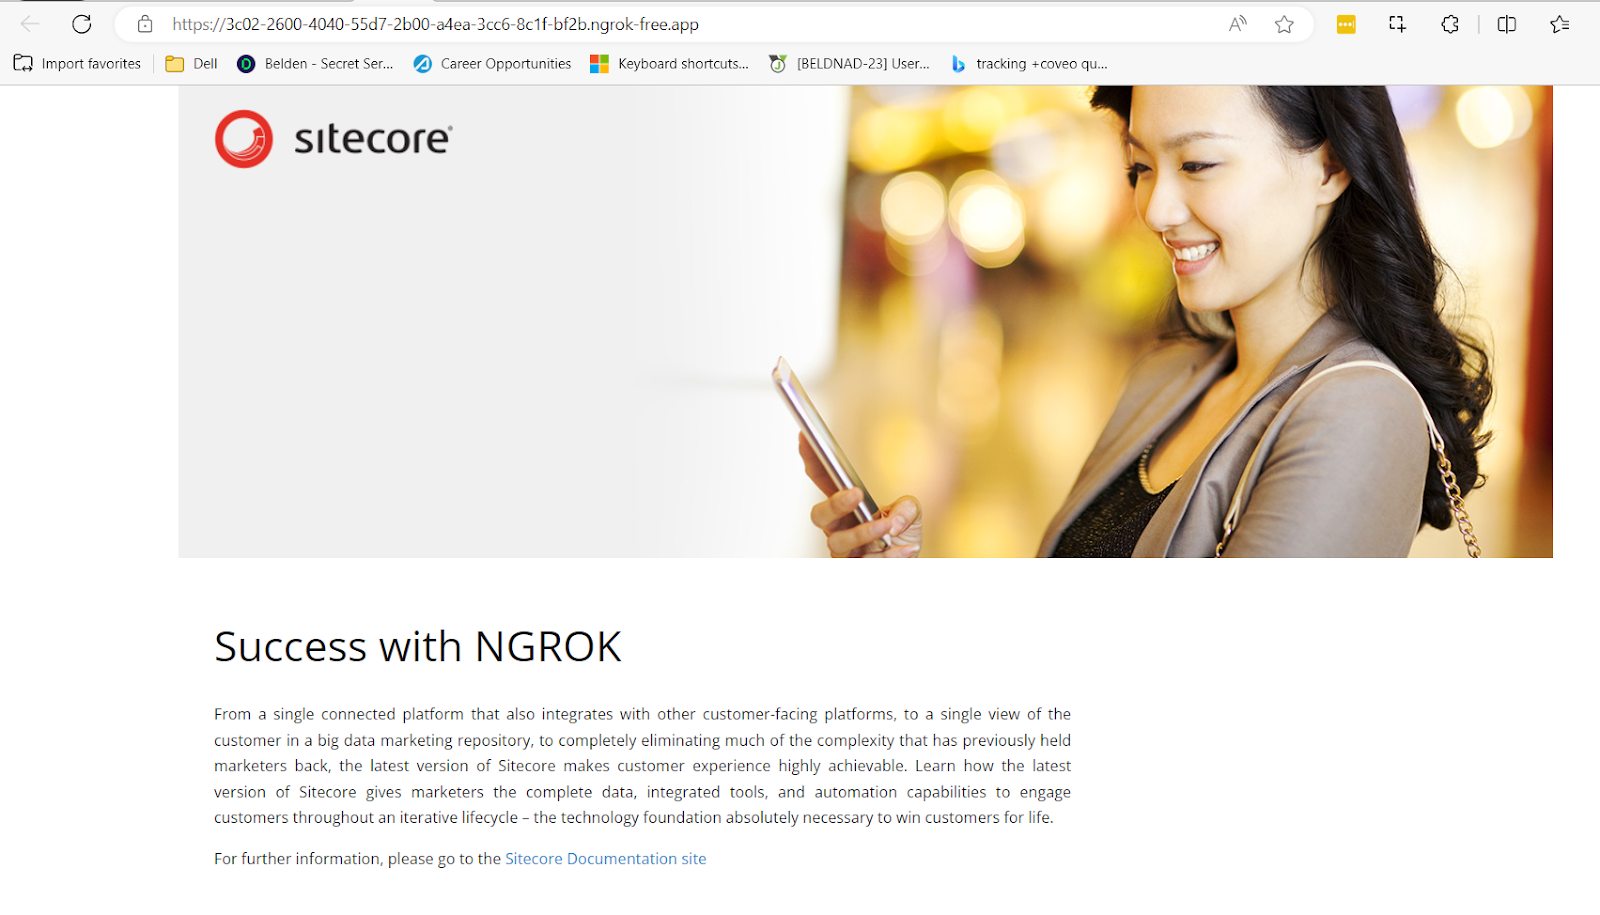Click the hero banner image of woman
The height and width of the screenshot is (915, 1600).
pos(866,321)
